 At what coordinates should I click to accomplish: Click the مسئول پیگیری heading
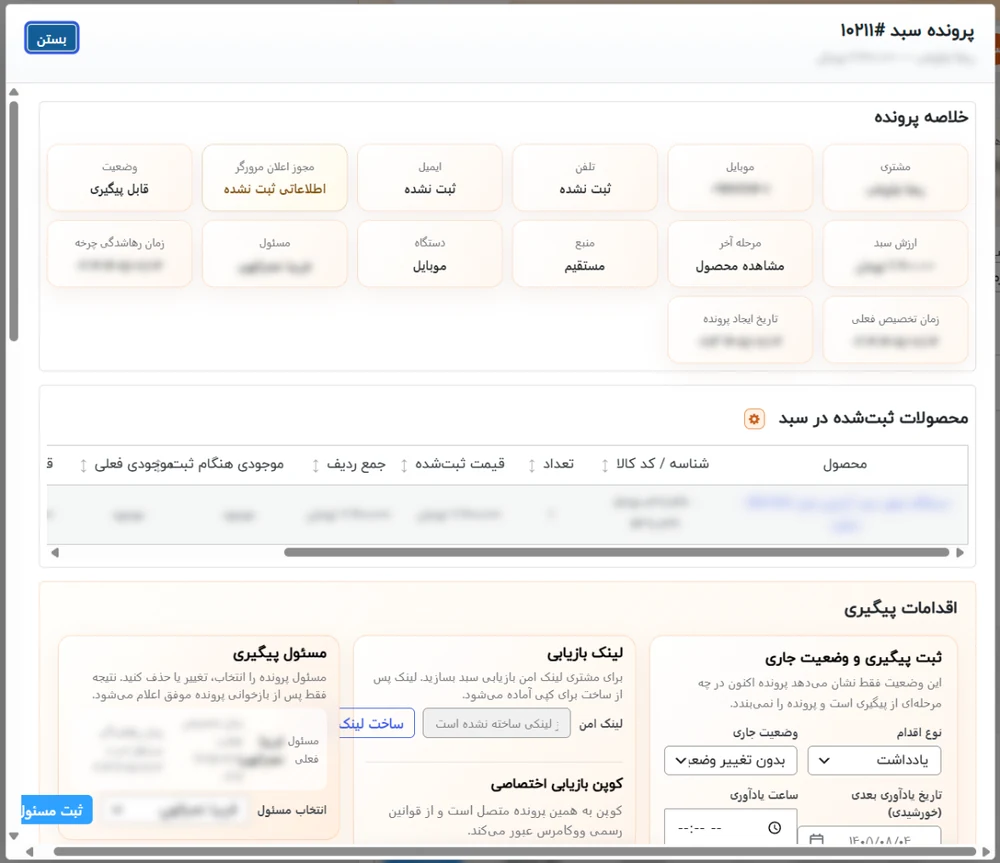pos(279,654)
